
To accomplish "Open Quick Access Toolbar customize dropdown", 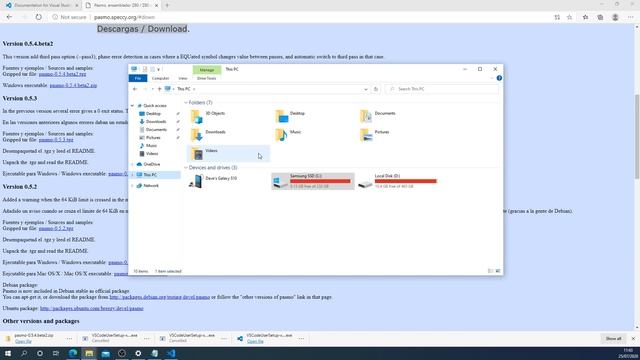I will click(x=158, y=69).
